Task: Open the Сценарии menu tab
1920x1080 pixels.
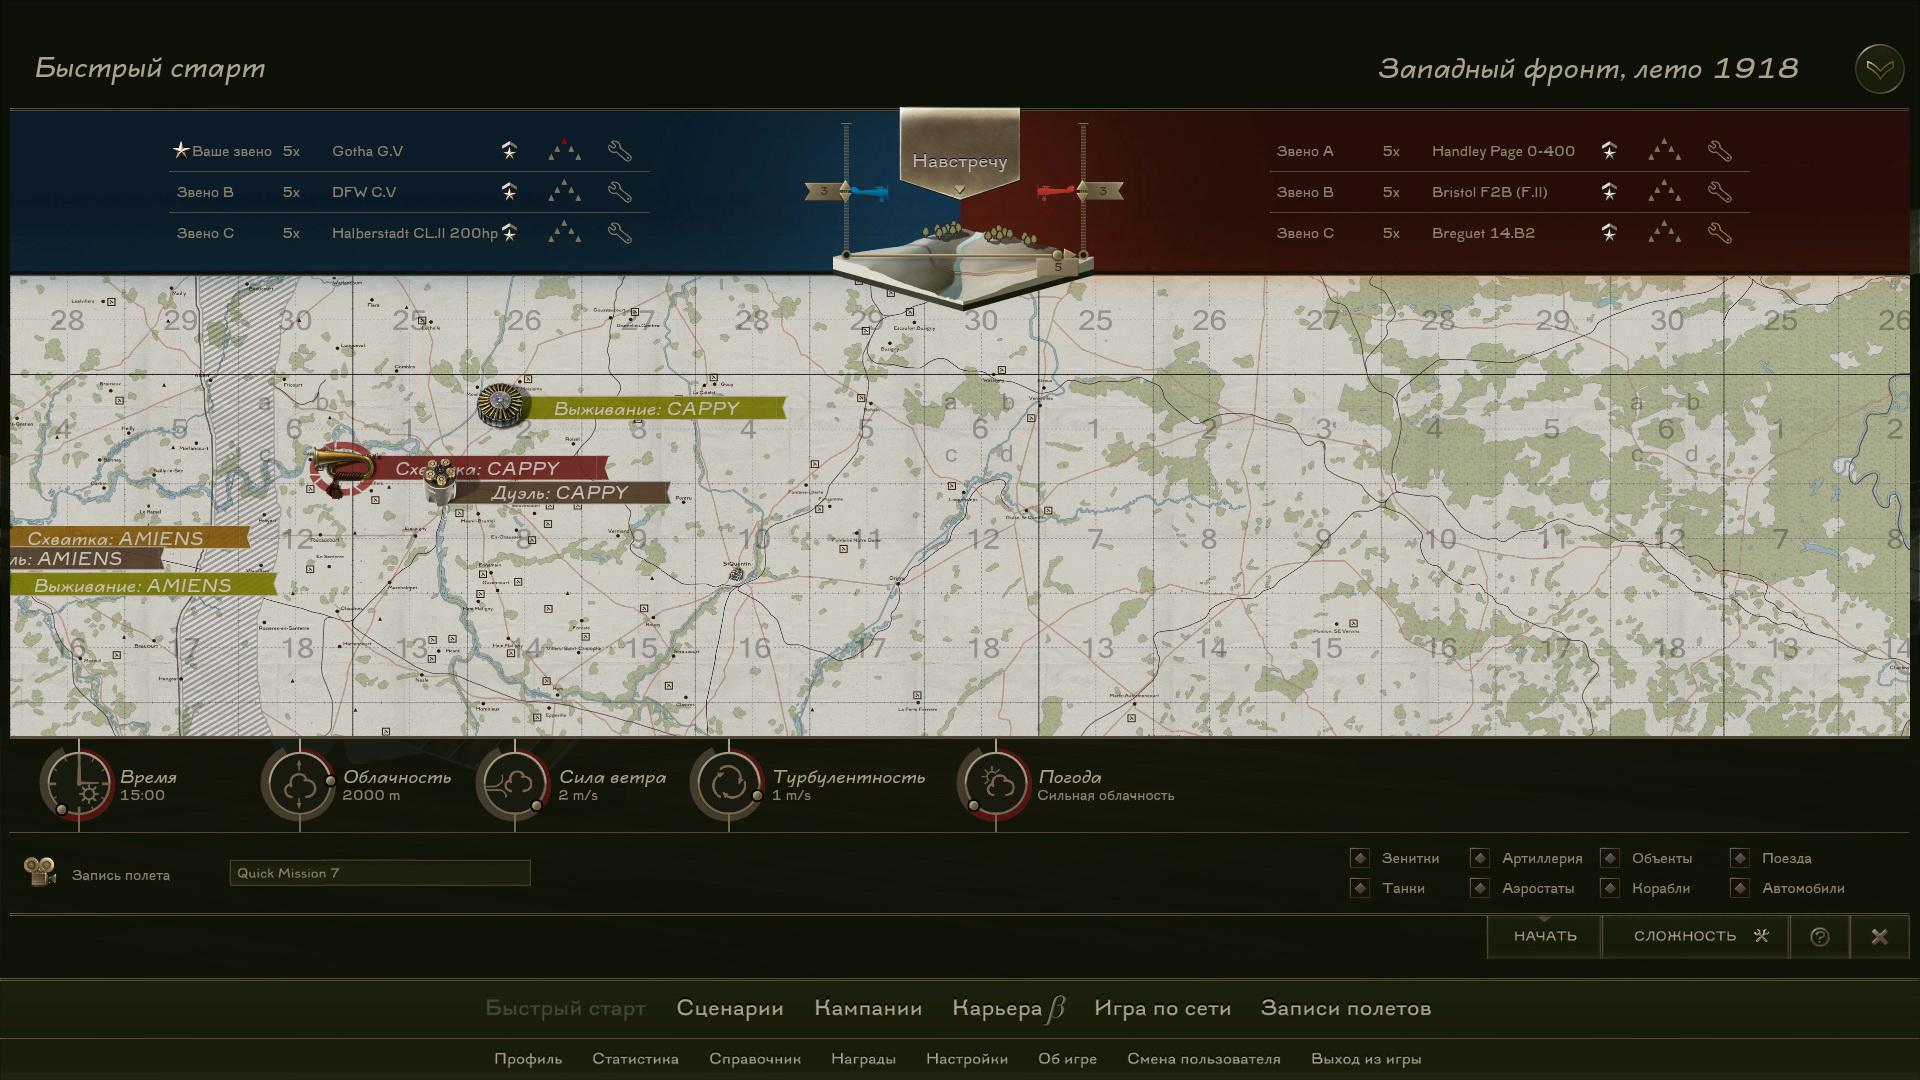Action: [729, 1008]
